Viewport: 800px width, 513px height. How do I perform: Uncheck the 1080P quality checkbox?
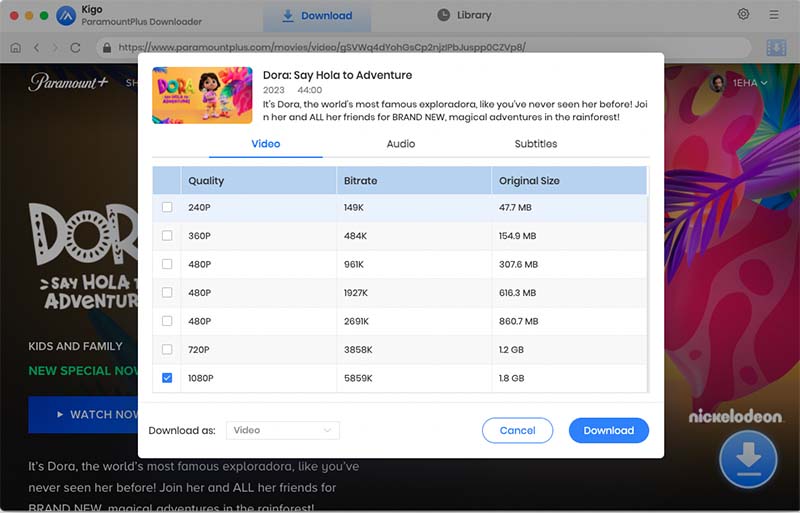tap(167, 378)
